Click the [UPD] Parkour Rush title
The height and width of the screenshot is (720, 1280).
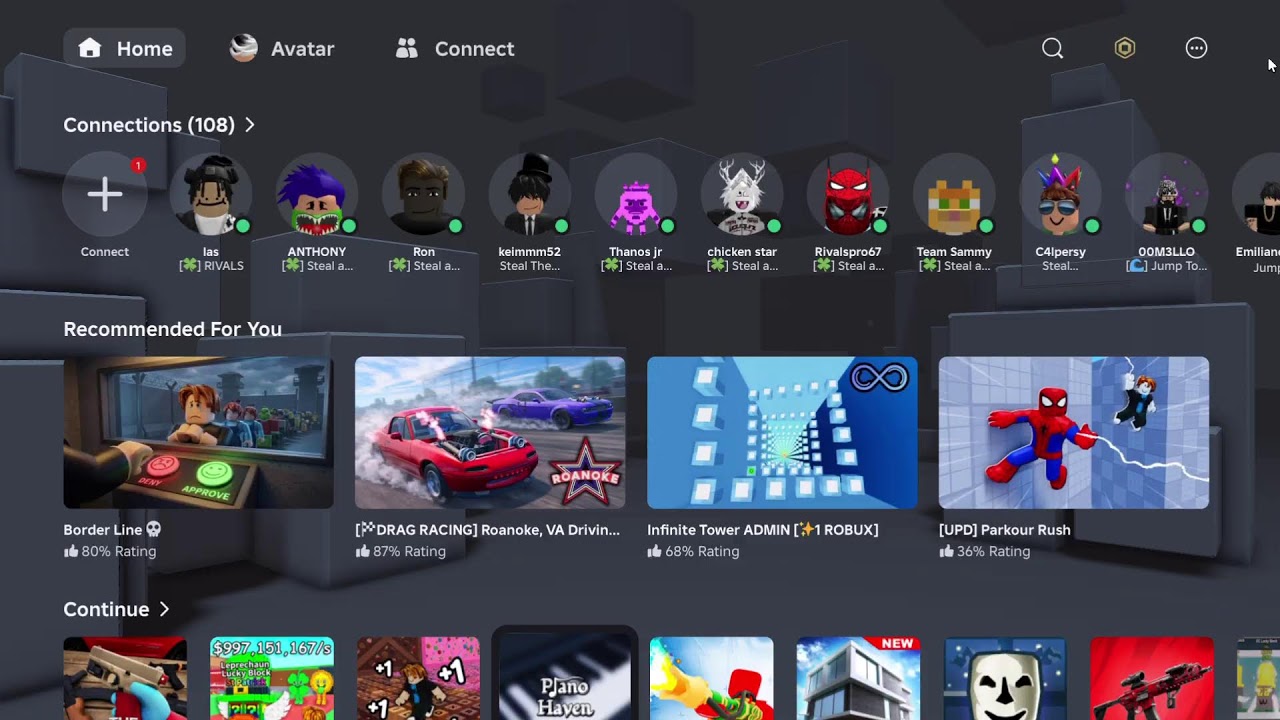click(x=1005, y=530)
